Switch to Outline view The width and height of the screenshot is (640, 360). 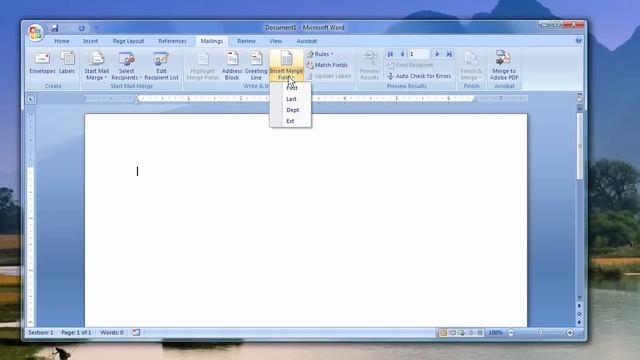pos(471,333)
